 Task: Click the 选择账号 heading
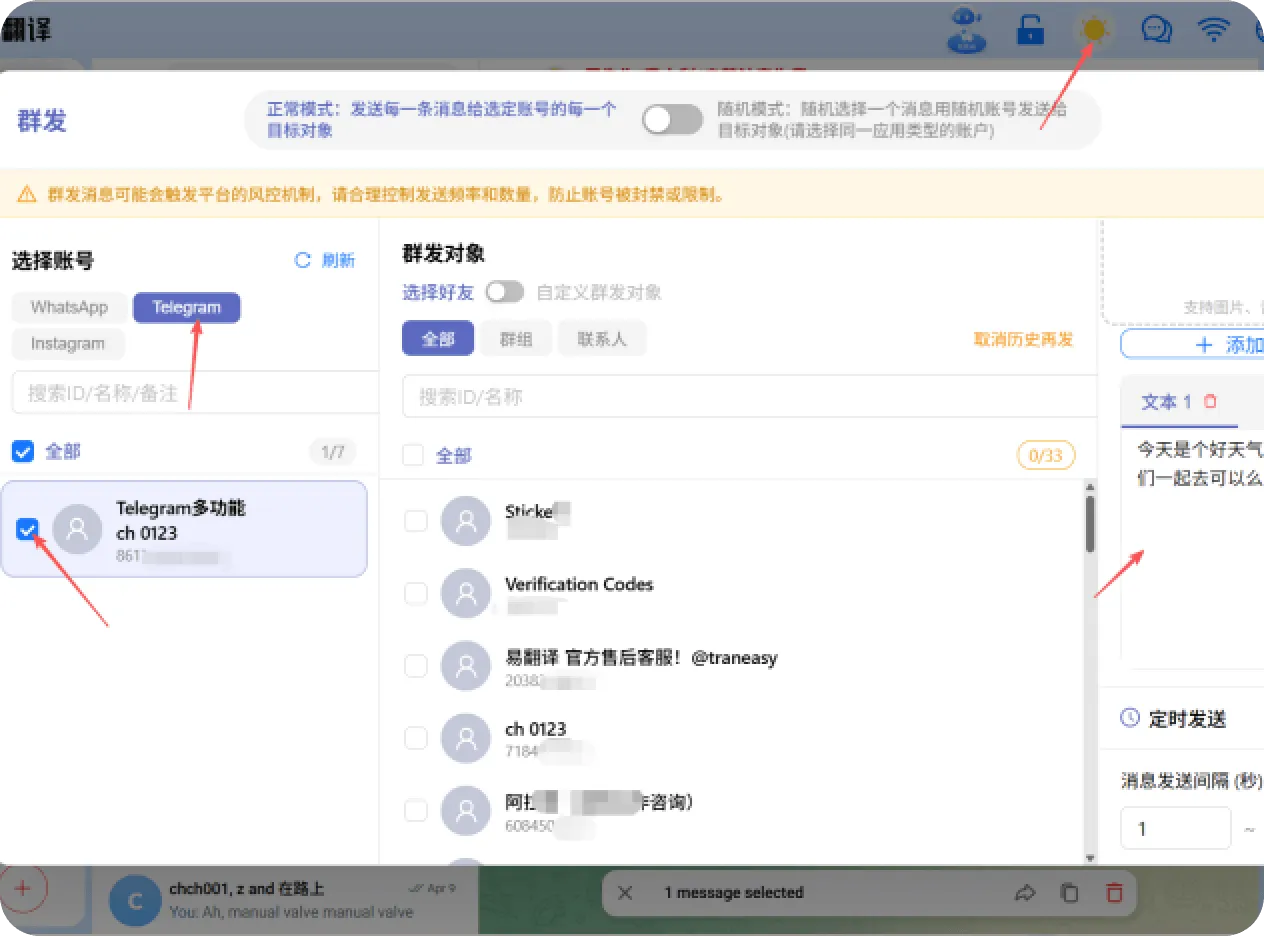[53, 261]
